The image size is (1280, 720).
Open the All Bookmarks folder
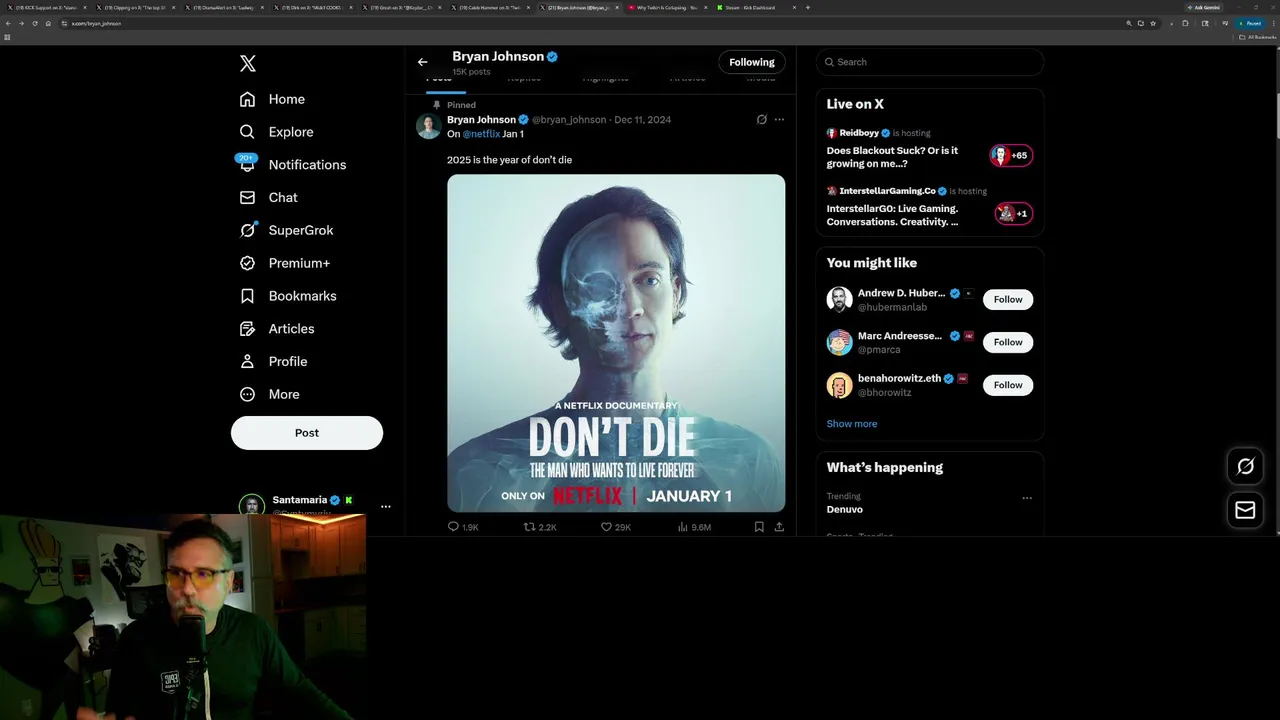click(1258, 37)
